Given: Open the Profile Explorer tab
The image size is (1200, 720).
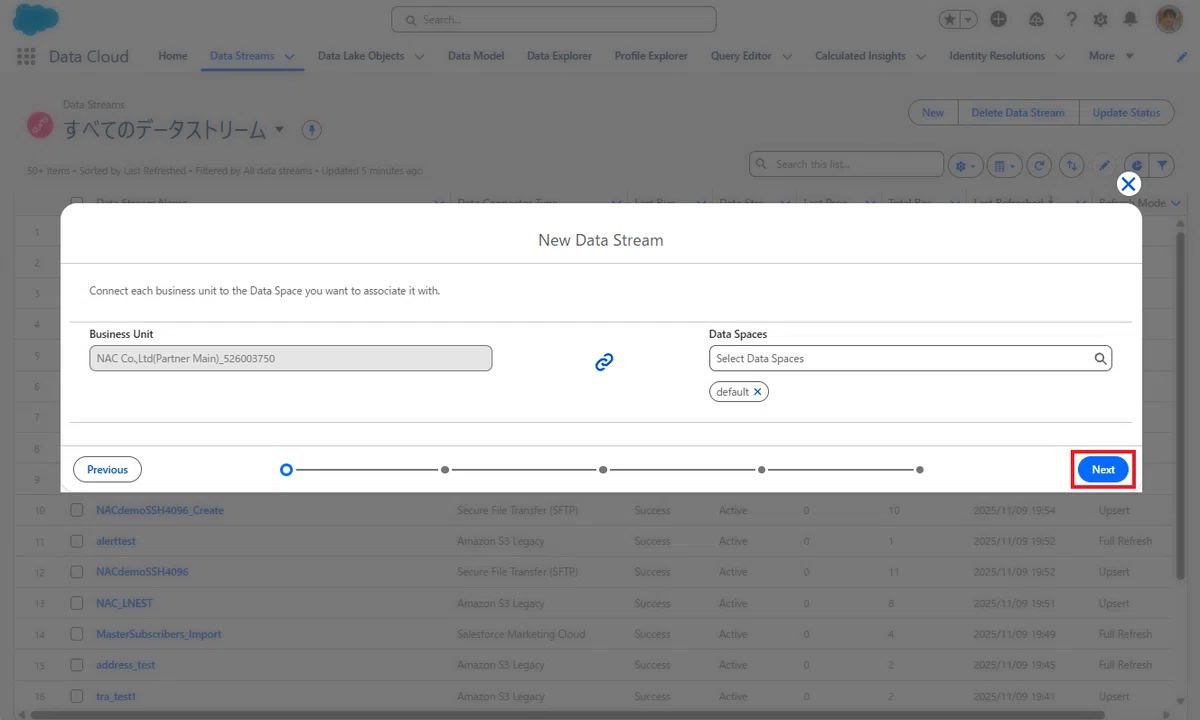Looking at the screenshot, I should (651, 56).
